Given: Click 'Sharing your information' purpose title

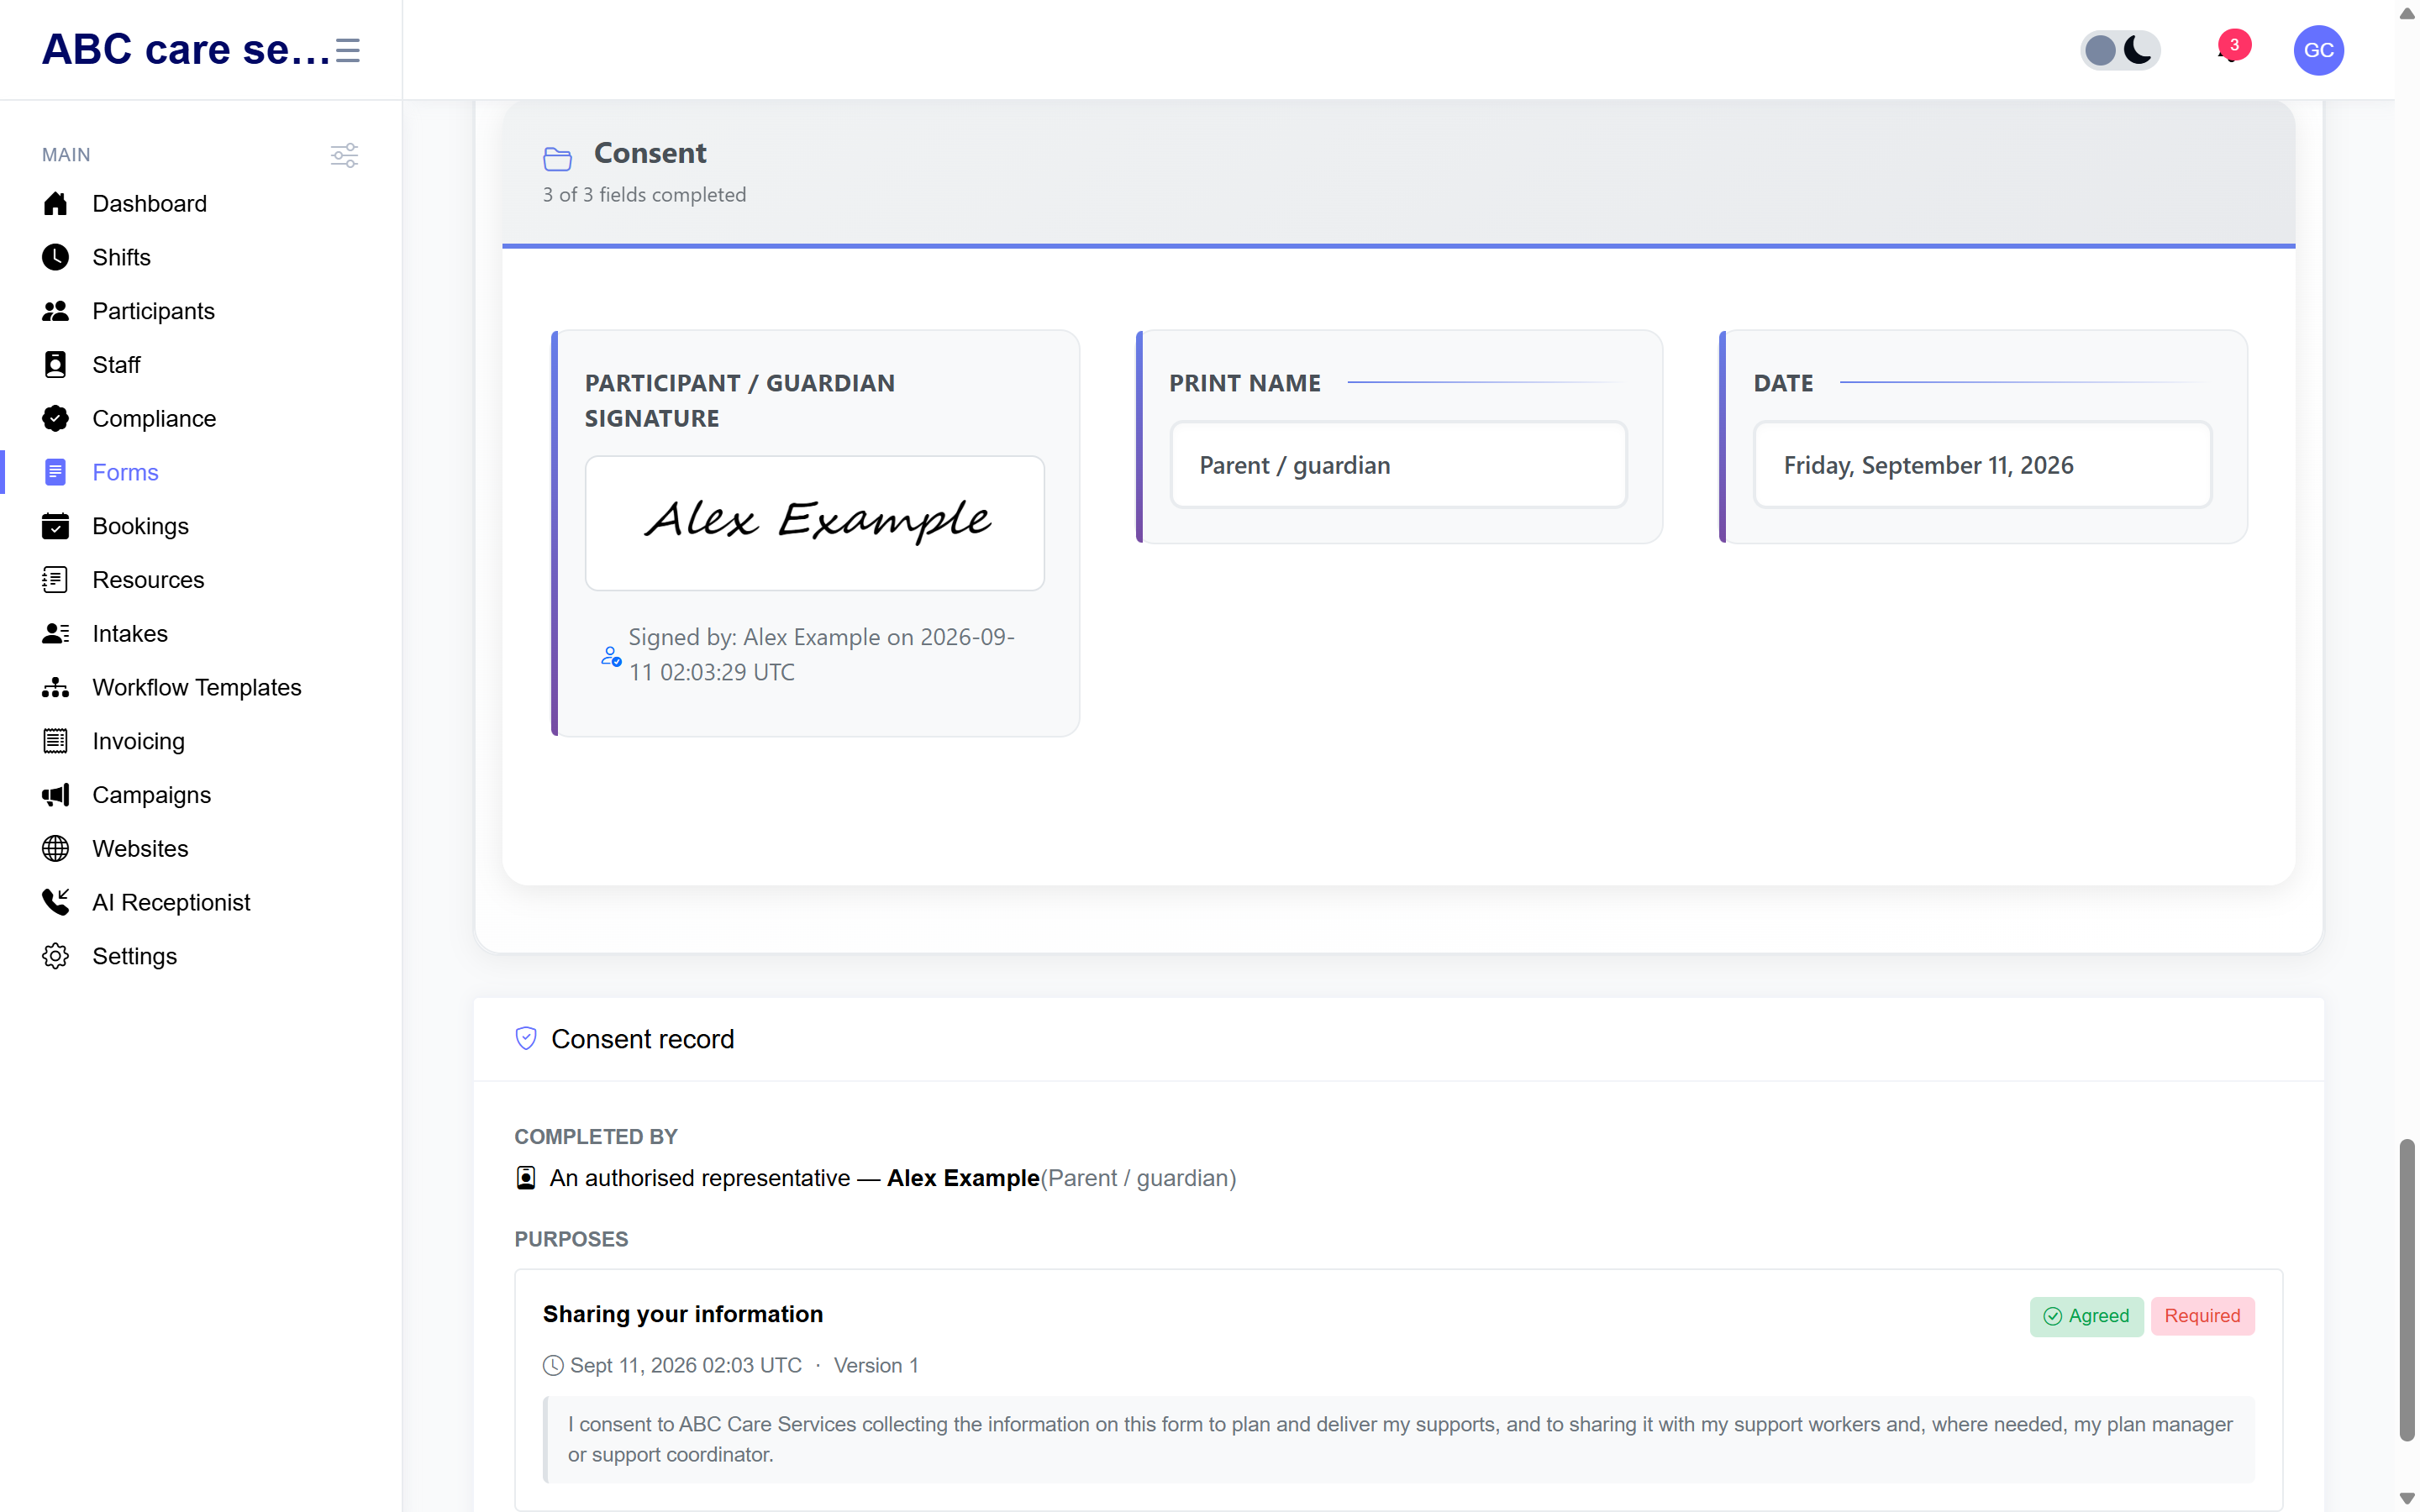Looking at the screenshot, I should pos(683,1314).
